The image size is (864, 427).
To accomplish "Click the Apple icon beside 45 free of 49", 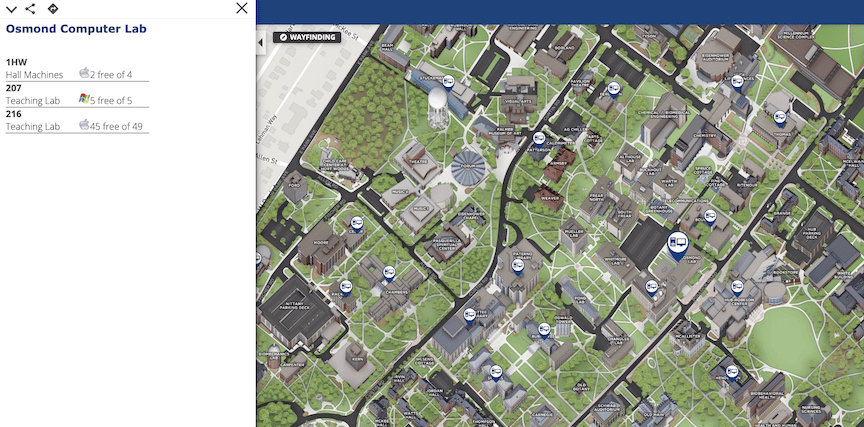I will point(84,125).
